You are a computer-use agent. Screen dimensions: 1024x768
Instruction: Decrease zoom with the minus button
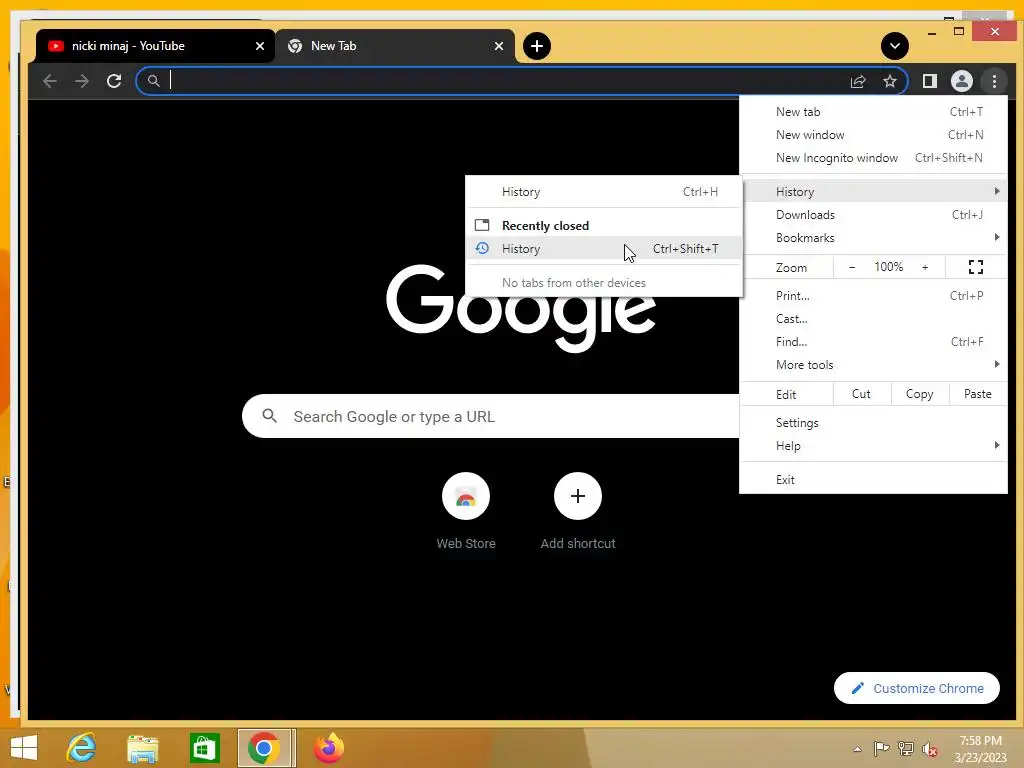[x=852, y=267]
